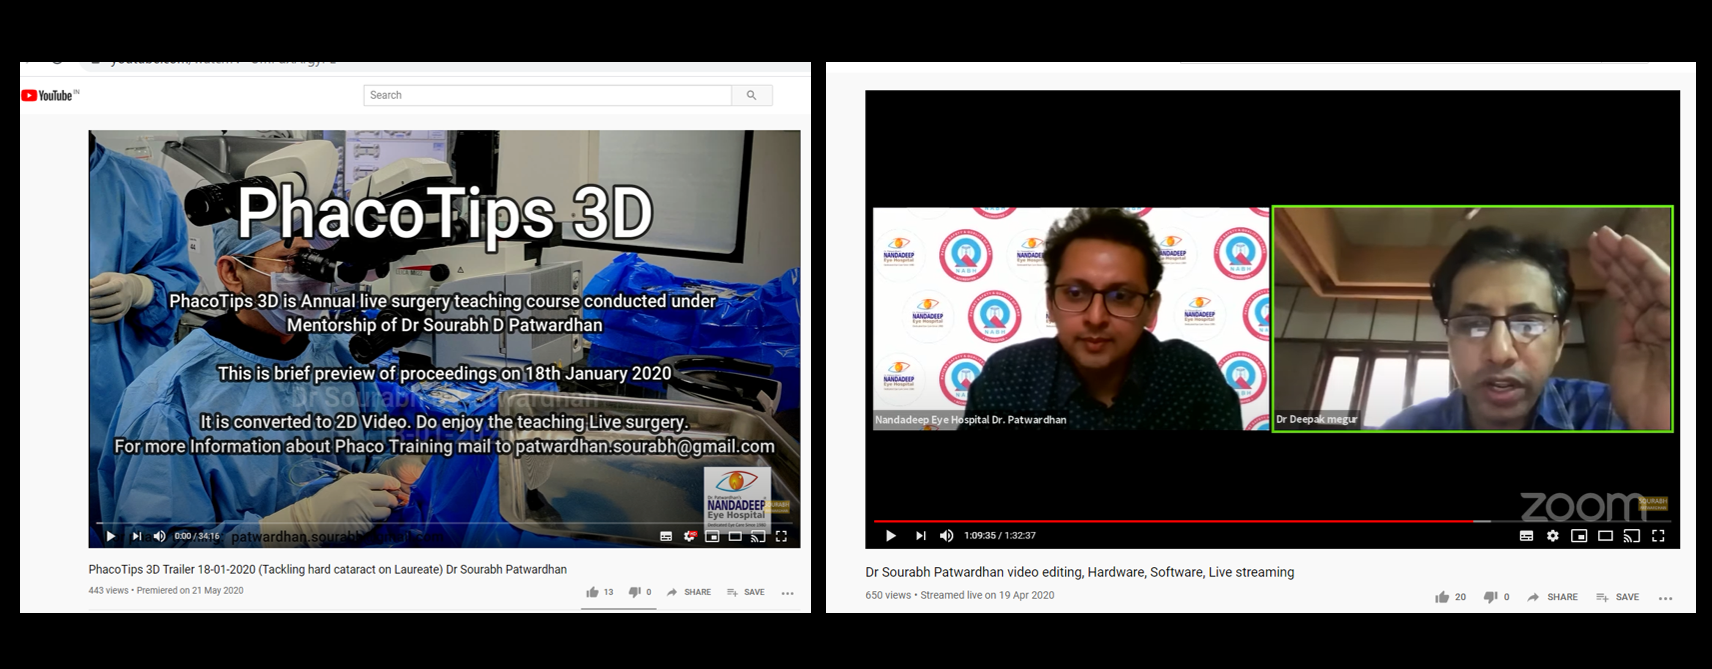Screen dimensions: 1712x669
Task: Click the magnifier search button
Action: pos(751,95)
